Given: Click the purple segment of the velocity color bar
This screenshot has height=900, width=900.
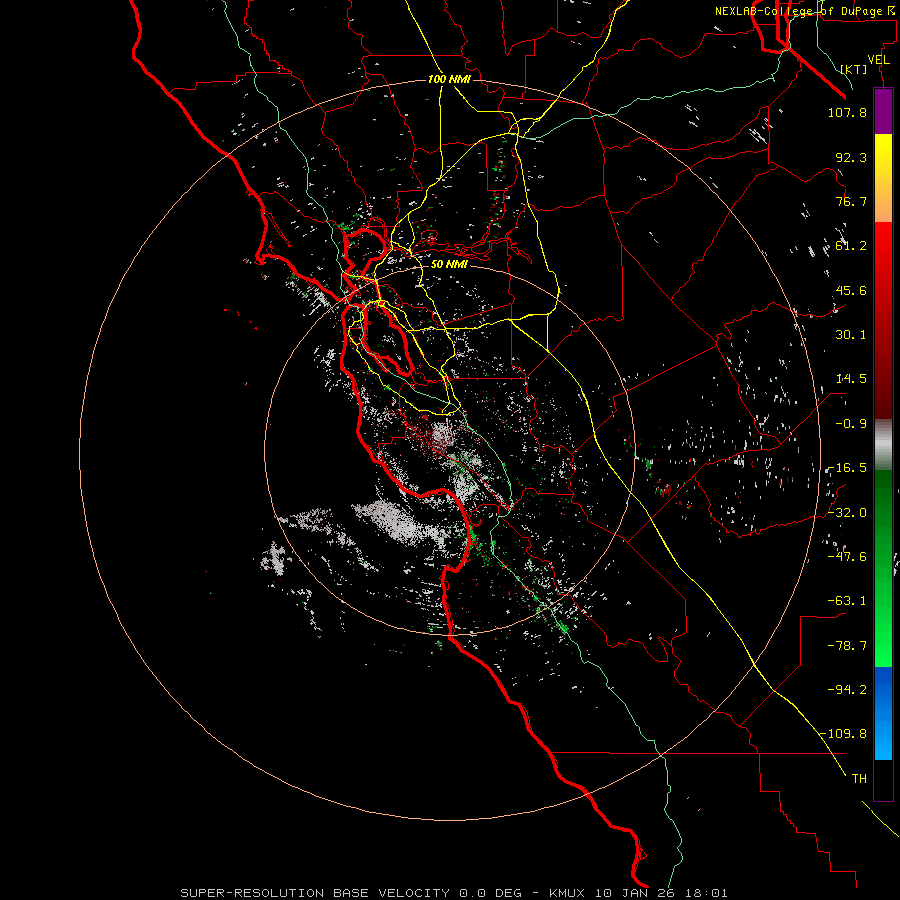Looking at the screenshot, I should 883,111.
